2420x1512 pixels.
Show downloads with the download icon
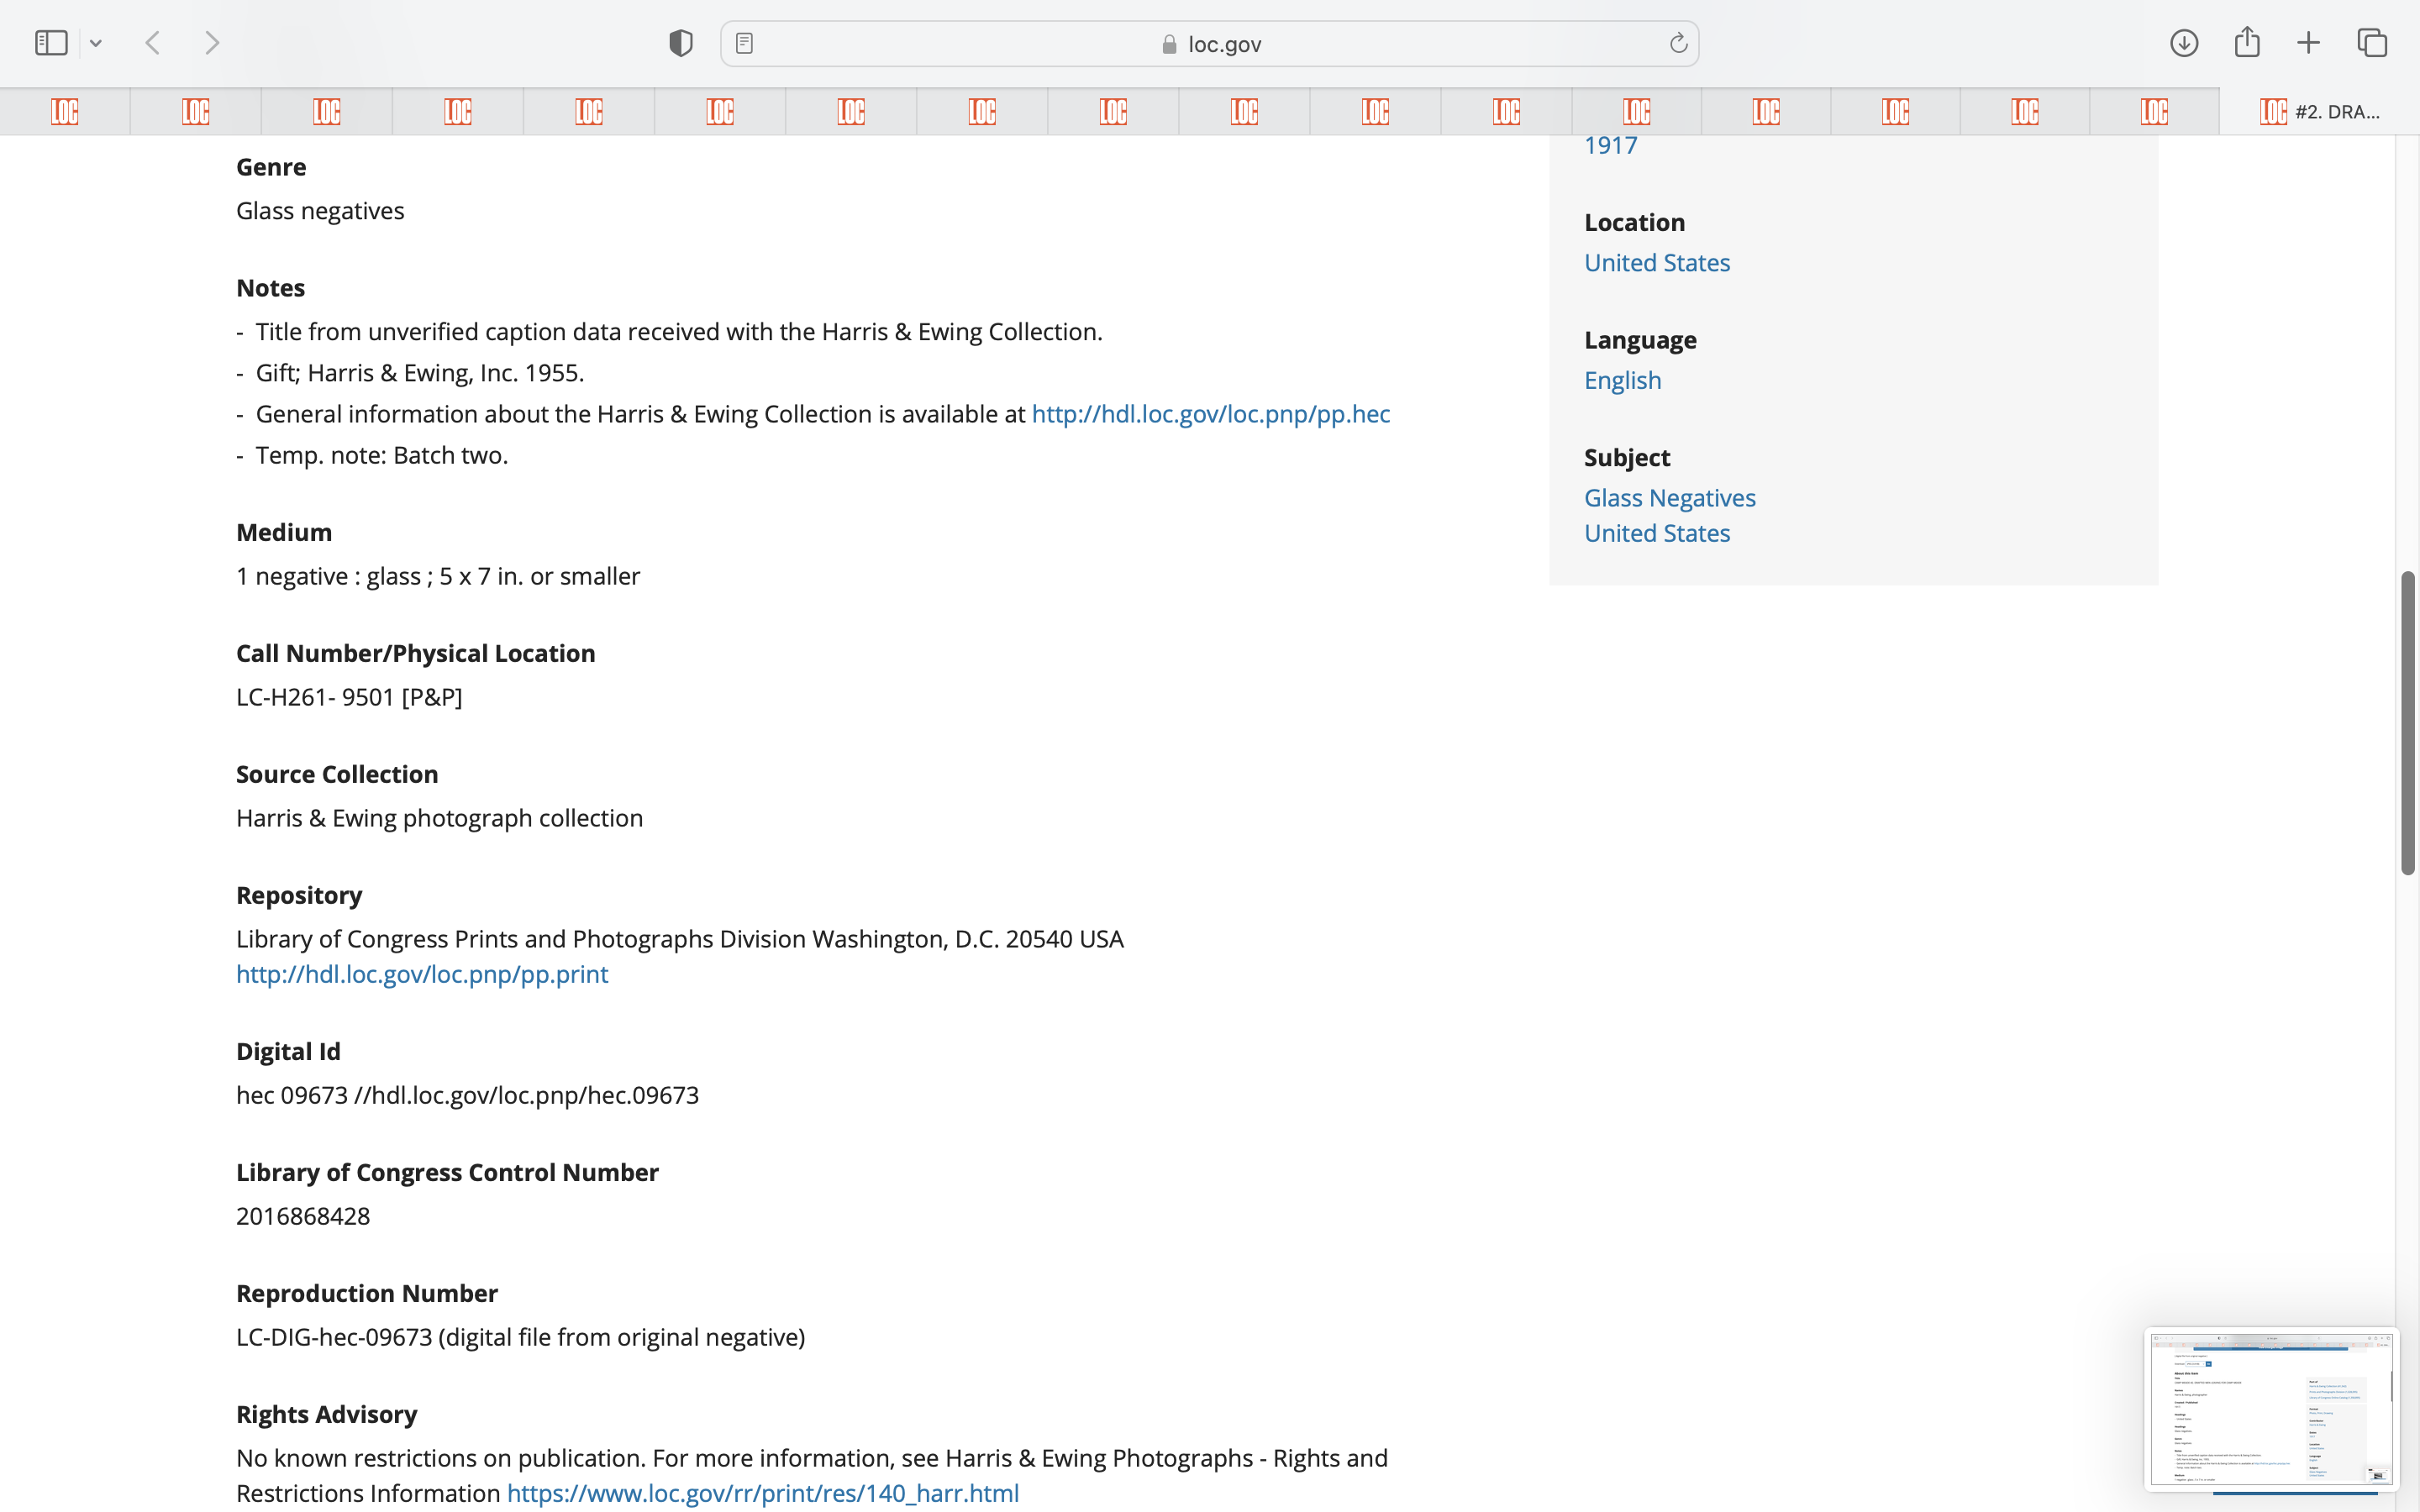click(2184, 43)
